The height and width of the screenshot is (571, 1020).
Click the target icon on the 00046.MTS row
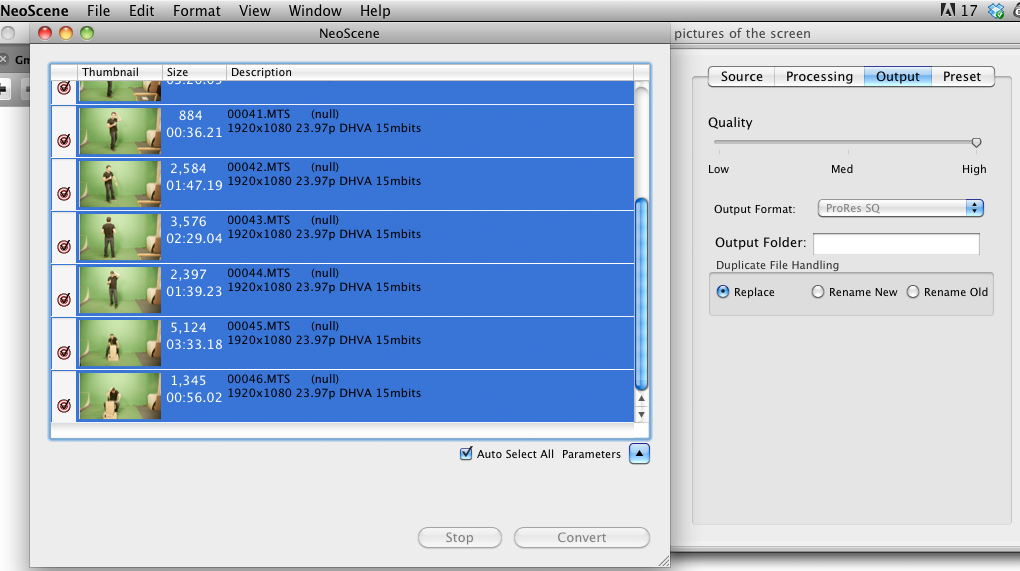tap(64, 405)
